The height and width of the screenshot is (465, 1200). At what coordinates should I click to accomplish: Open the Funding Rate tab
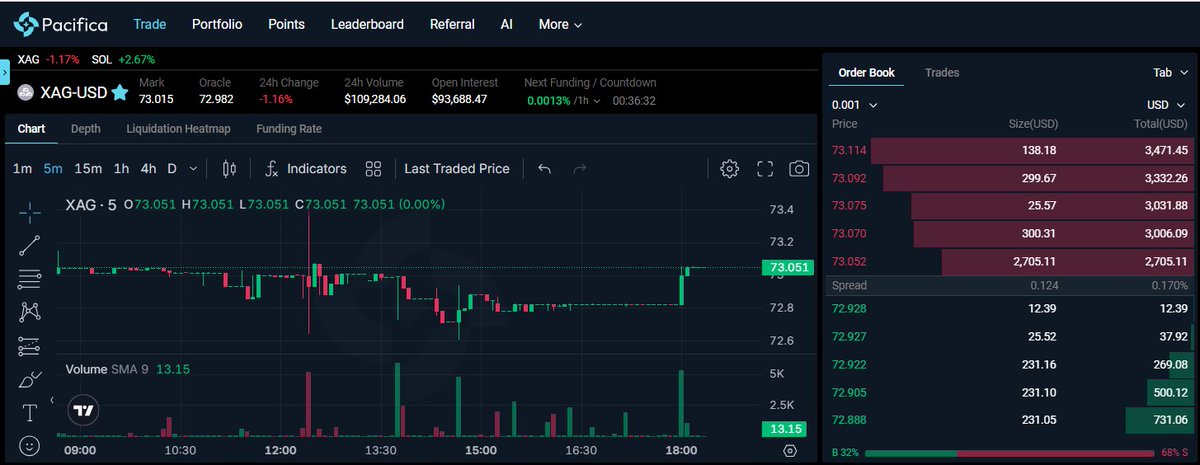click(289, 129)
